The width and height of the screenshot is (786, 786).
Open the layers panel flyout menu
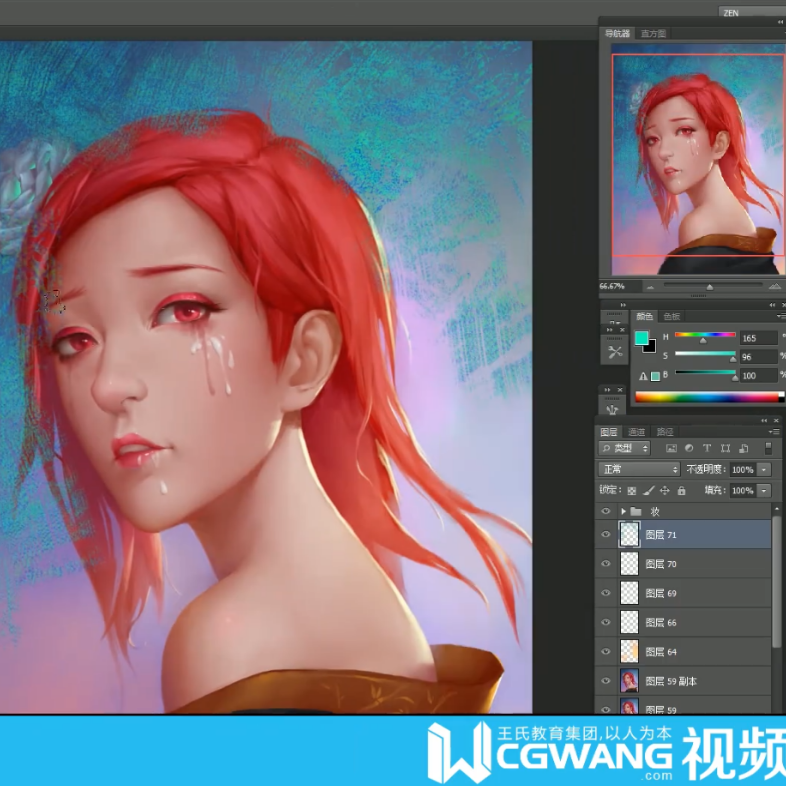774,432
